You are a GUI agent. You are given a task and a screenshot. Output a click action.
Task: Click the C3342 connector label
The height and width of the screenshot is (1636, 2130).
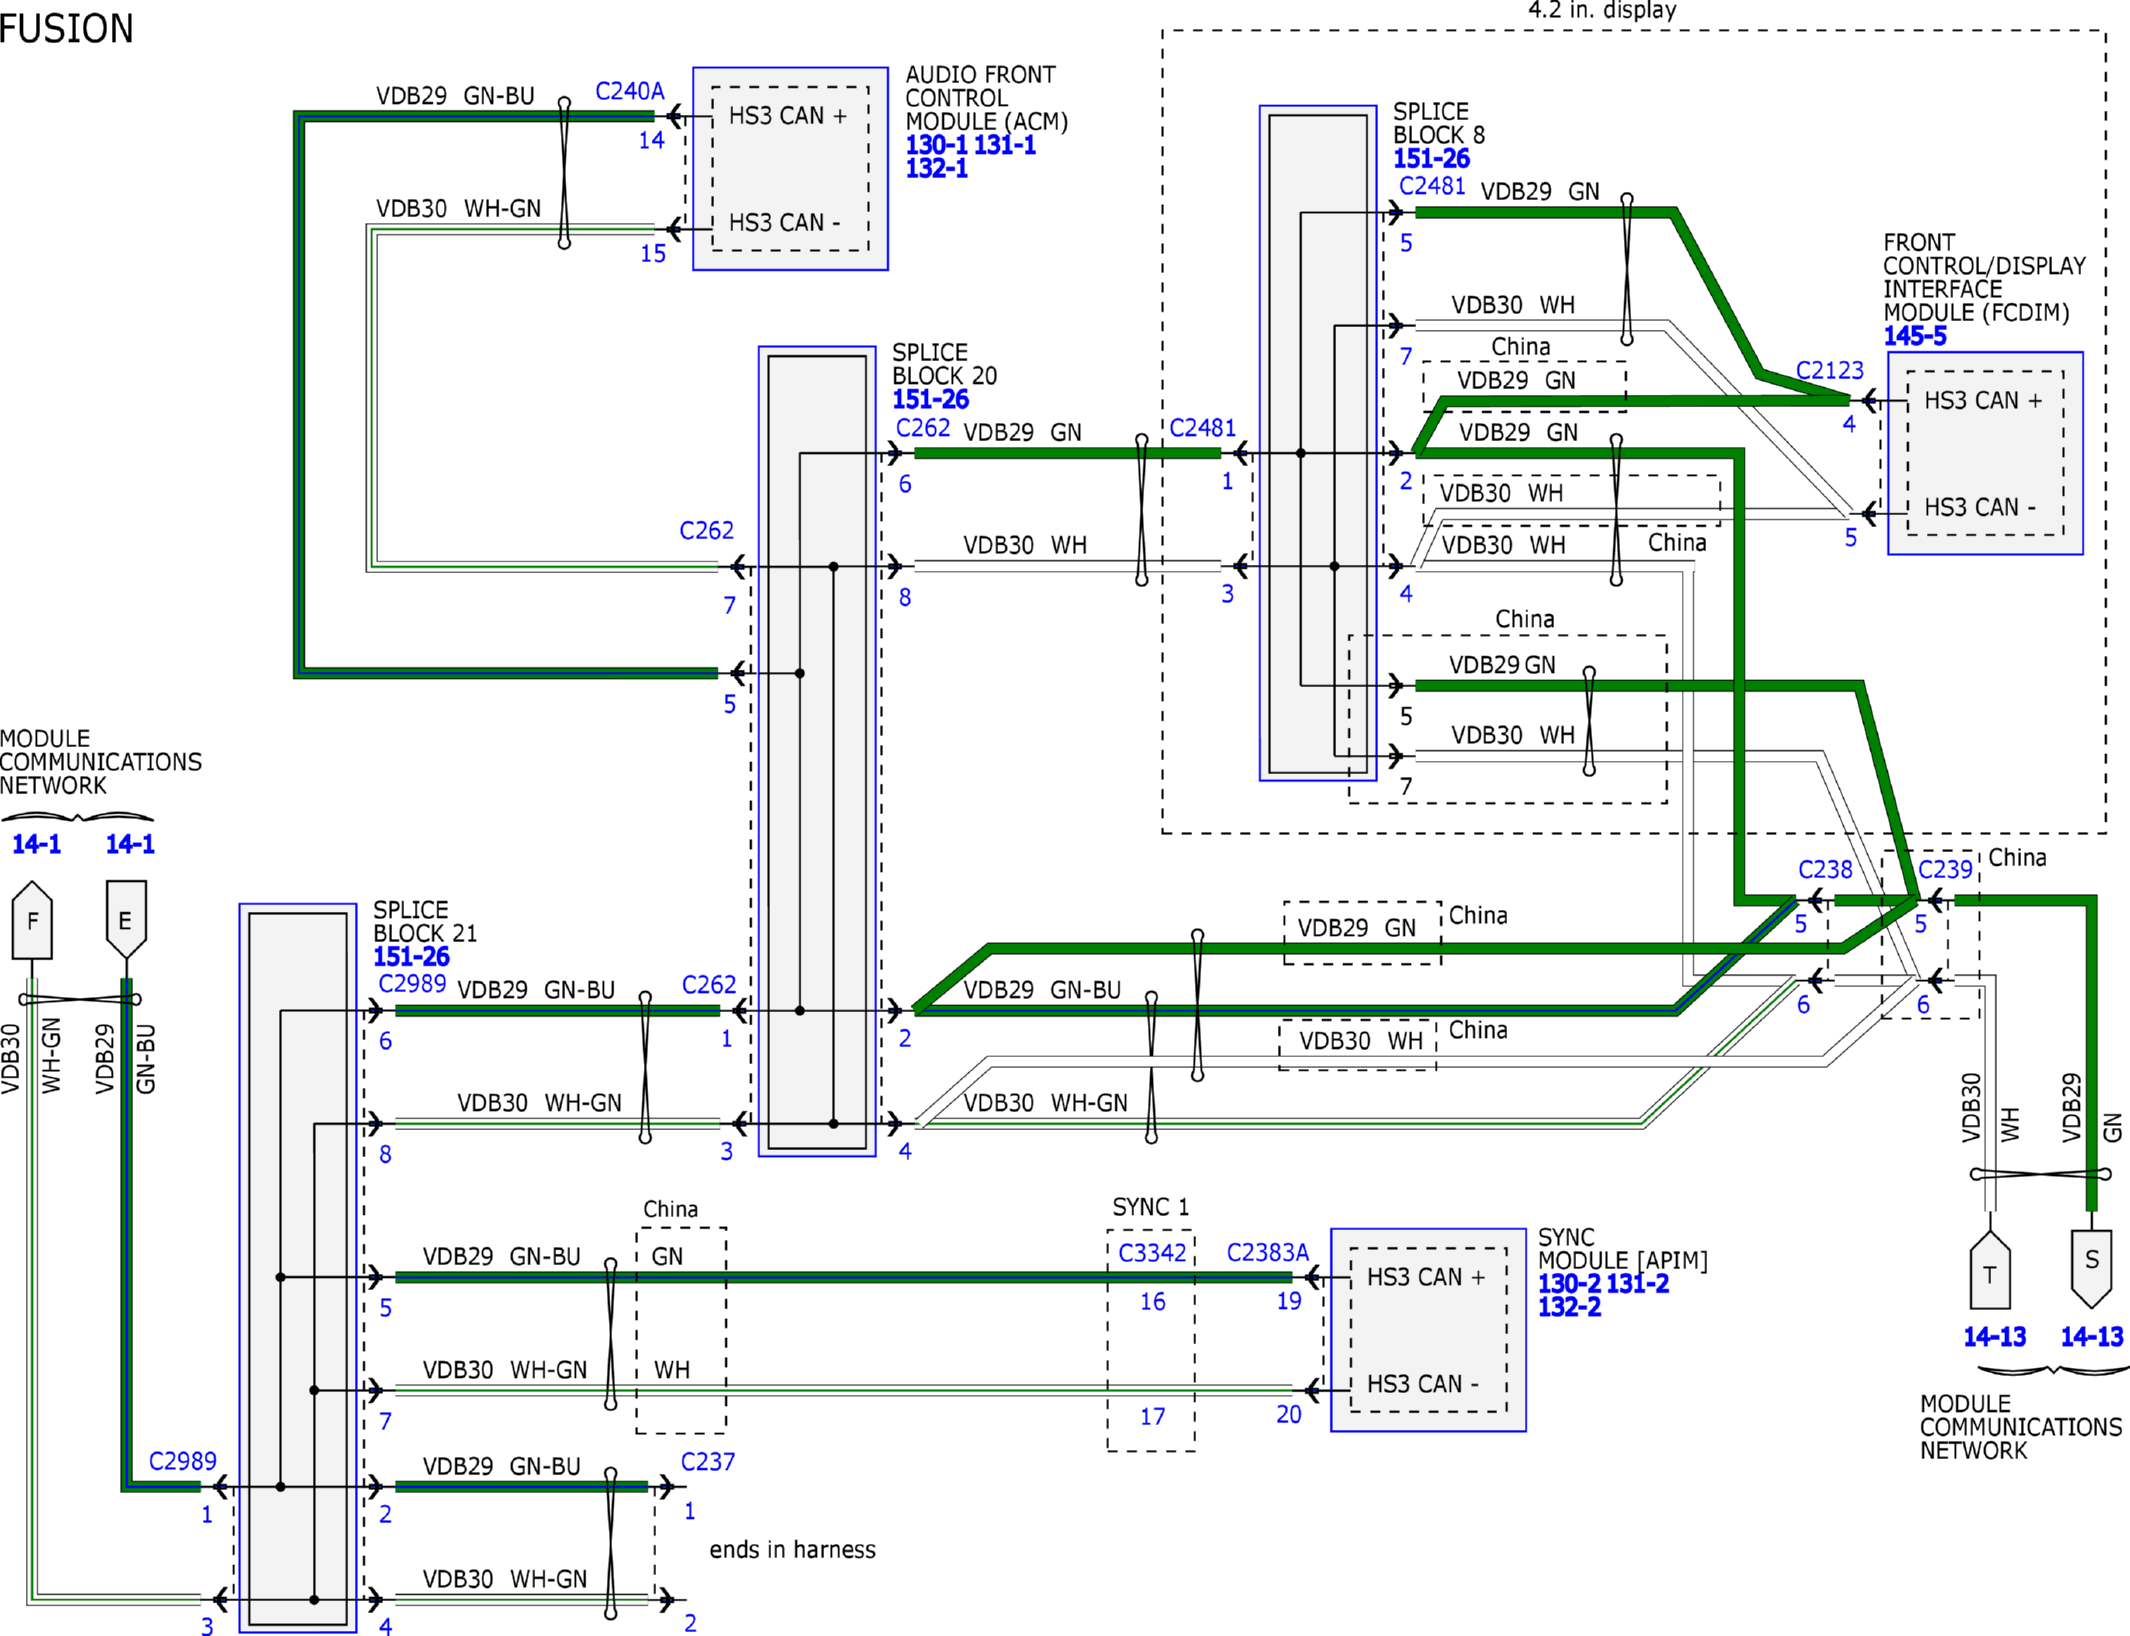(1152, 1253)
